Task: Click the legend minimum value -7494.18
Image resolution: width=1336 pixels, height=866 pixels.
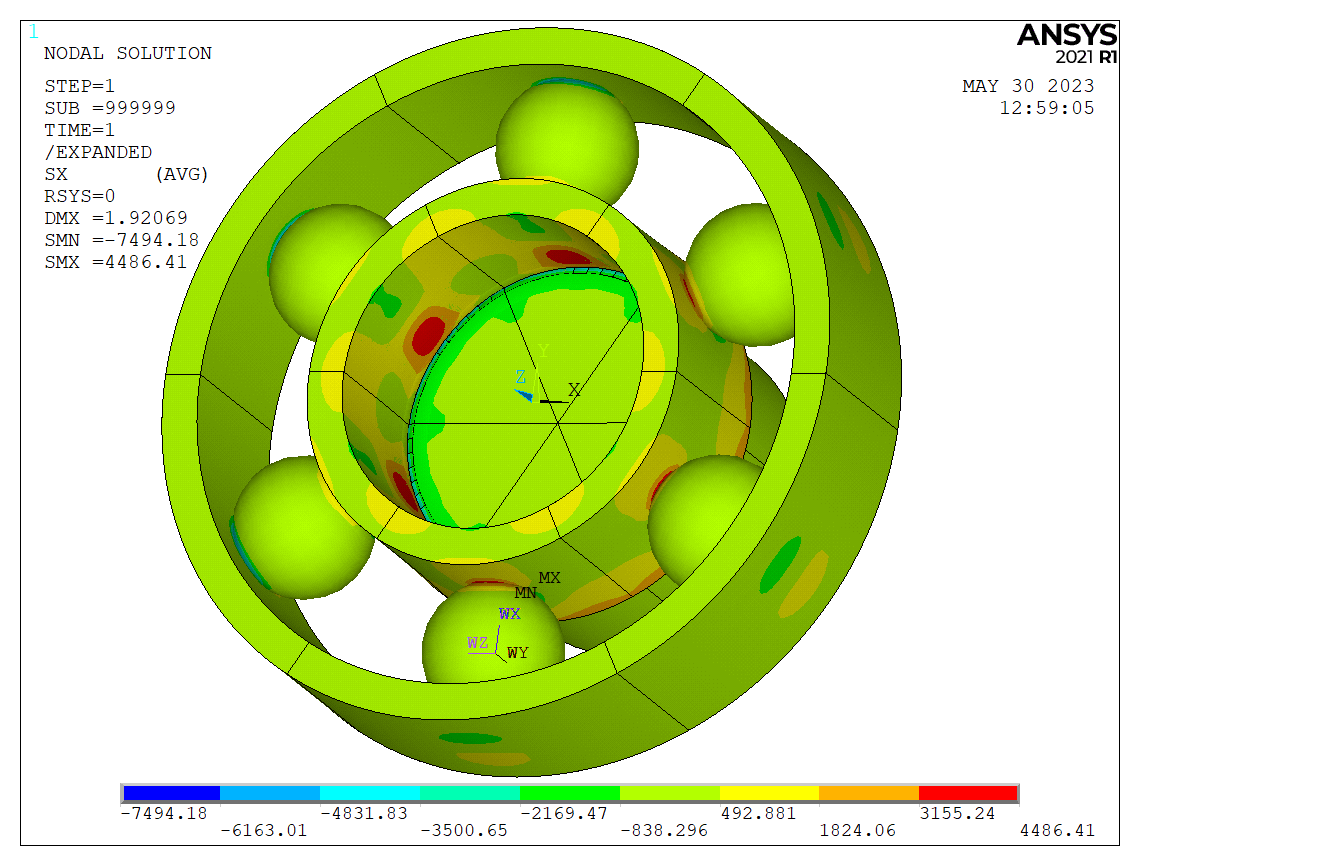Action: click(164, 813)
